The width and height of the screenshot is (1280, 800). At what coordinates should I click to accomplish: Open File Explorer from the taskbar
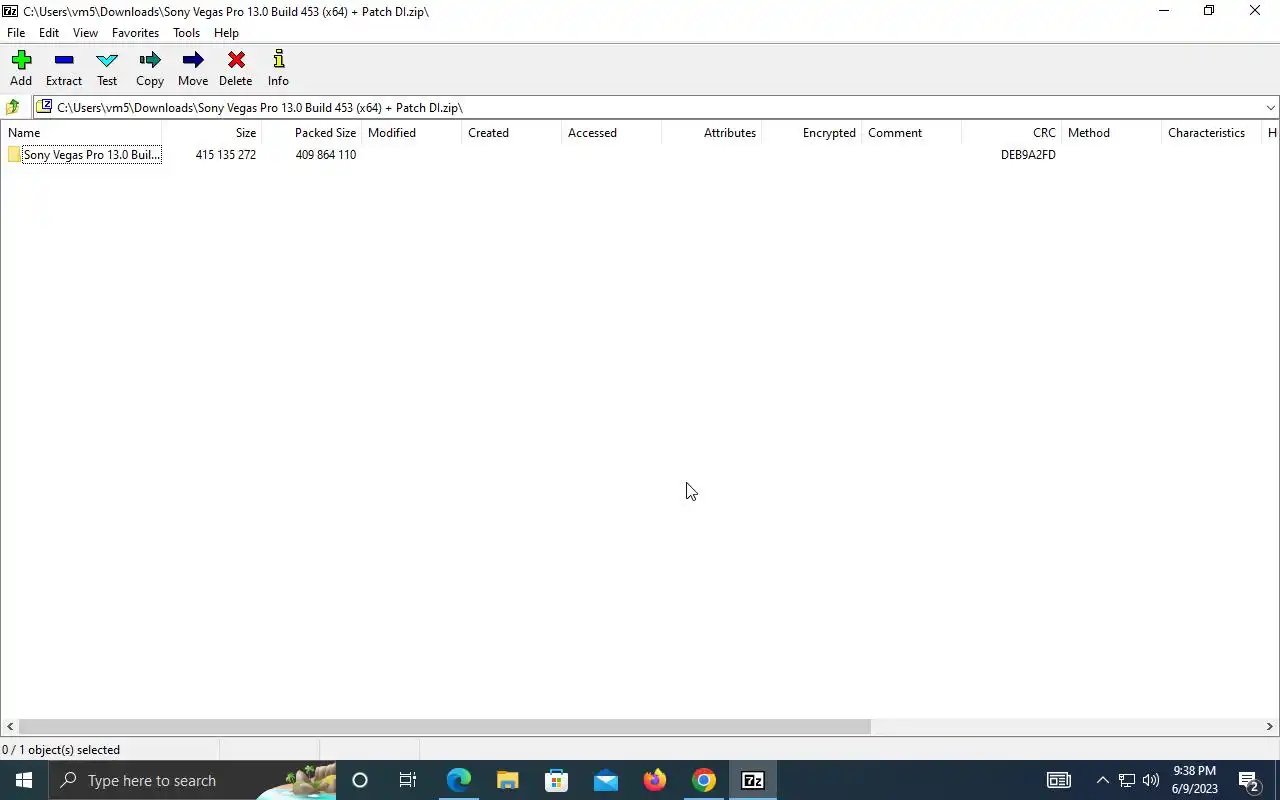507,780
